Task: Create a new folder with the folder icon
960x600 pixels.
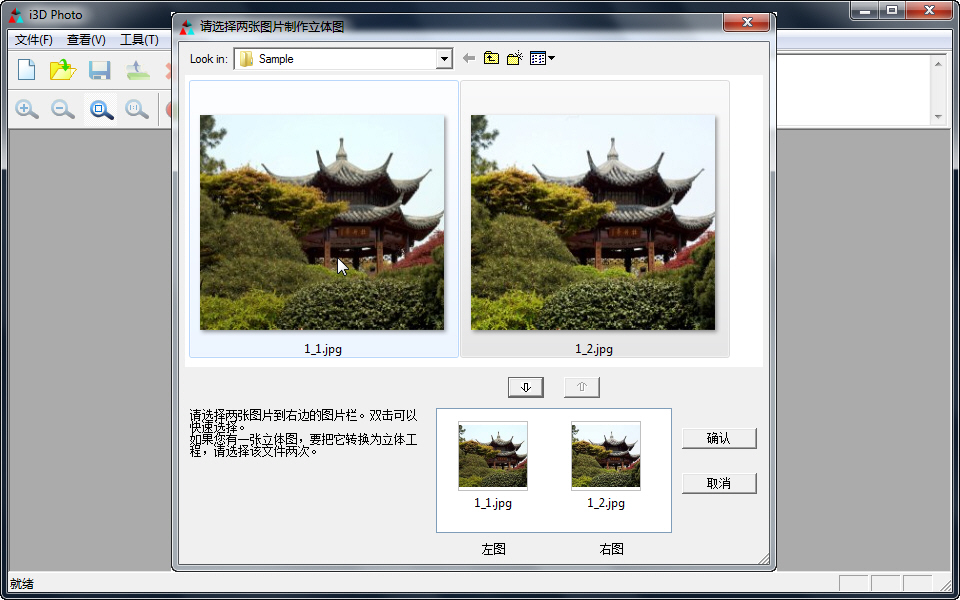Action: pyautogui.click(x=515, y=59)
